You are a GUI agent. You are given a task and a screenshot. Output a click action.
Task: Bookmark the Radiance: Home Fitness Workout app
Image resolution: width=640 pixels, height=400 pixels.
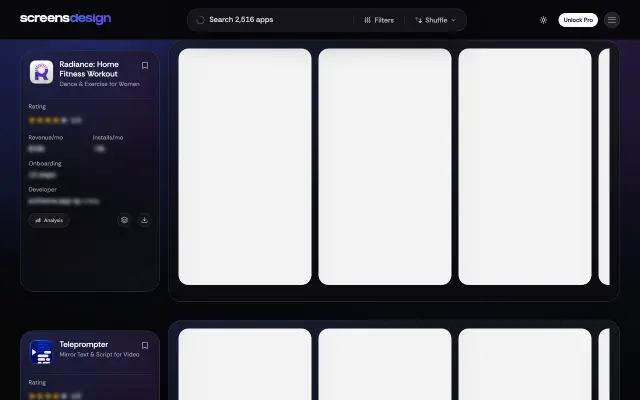tap(144, 65)
